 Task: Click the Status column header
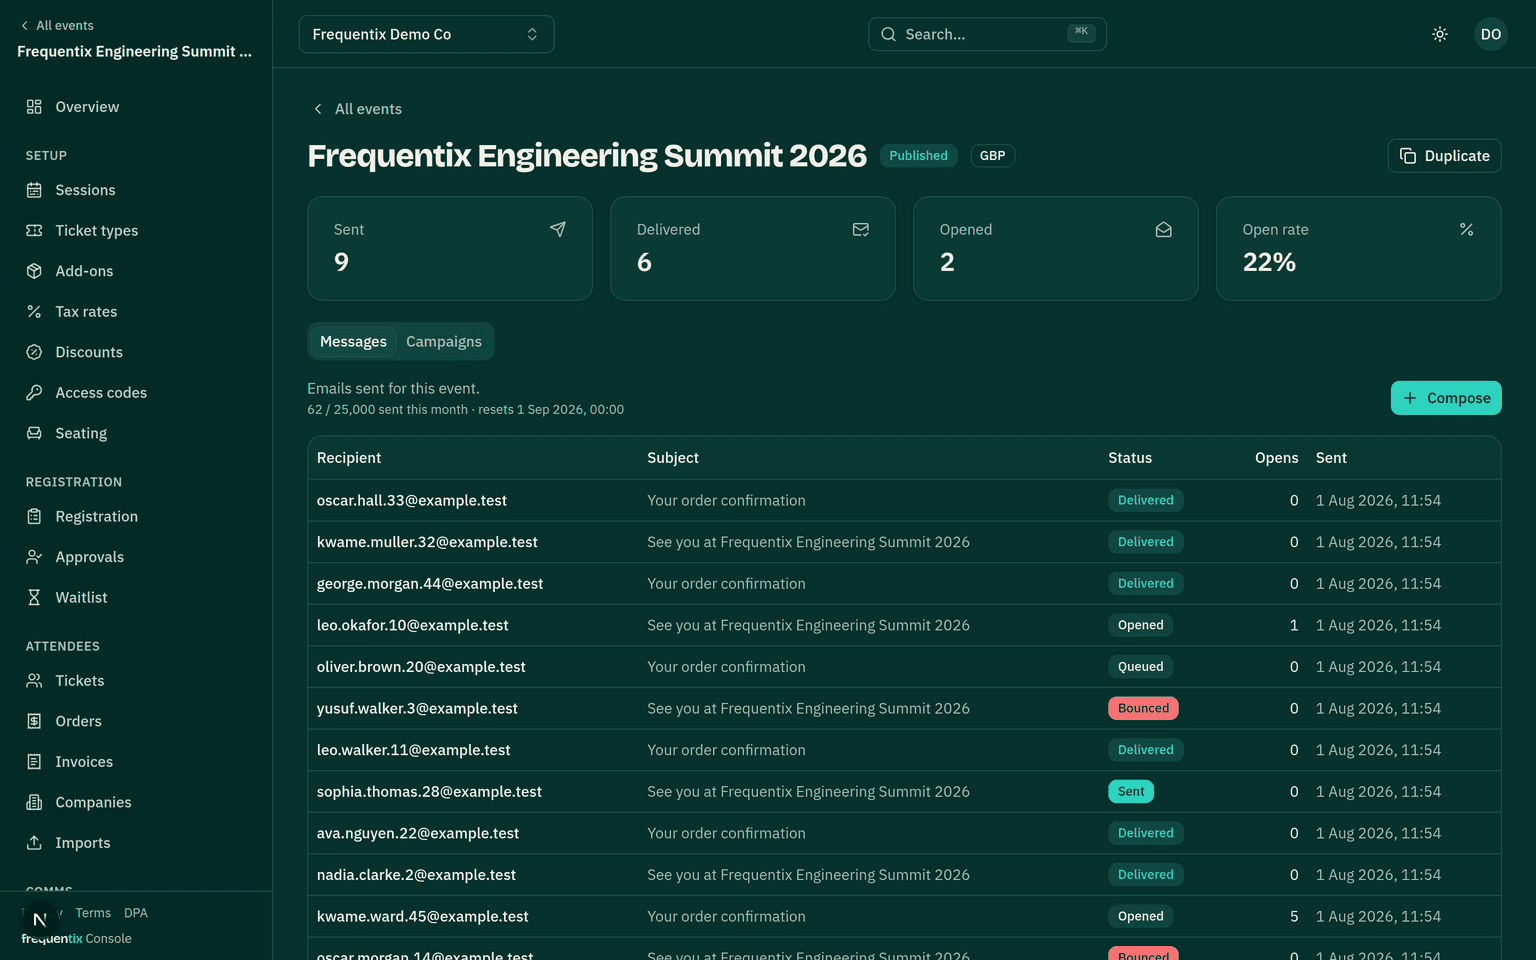pyautogui.click(x=1130, y=458)
